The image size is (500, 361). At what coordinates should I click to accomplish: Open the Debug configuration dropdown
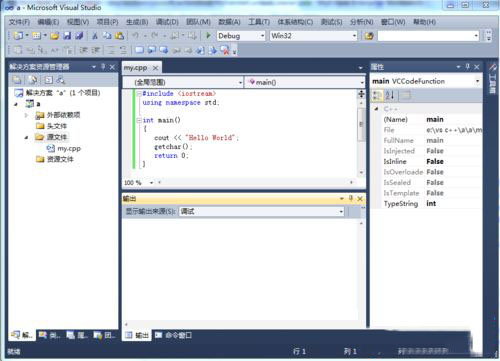(262, 36)
